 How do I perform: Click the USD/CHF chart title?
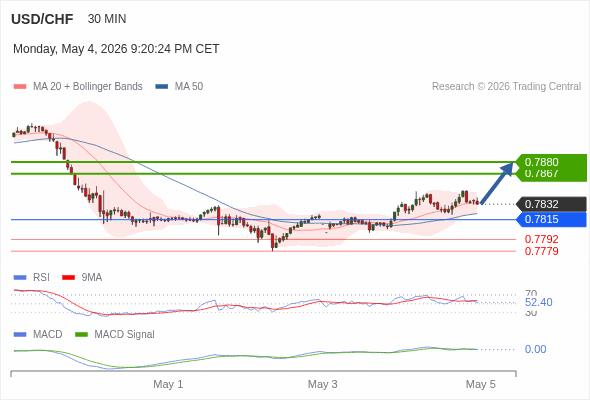pos(42,19)
